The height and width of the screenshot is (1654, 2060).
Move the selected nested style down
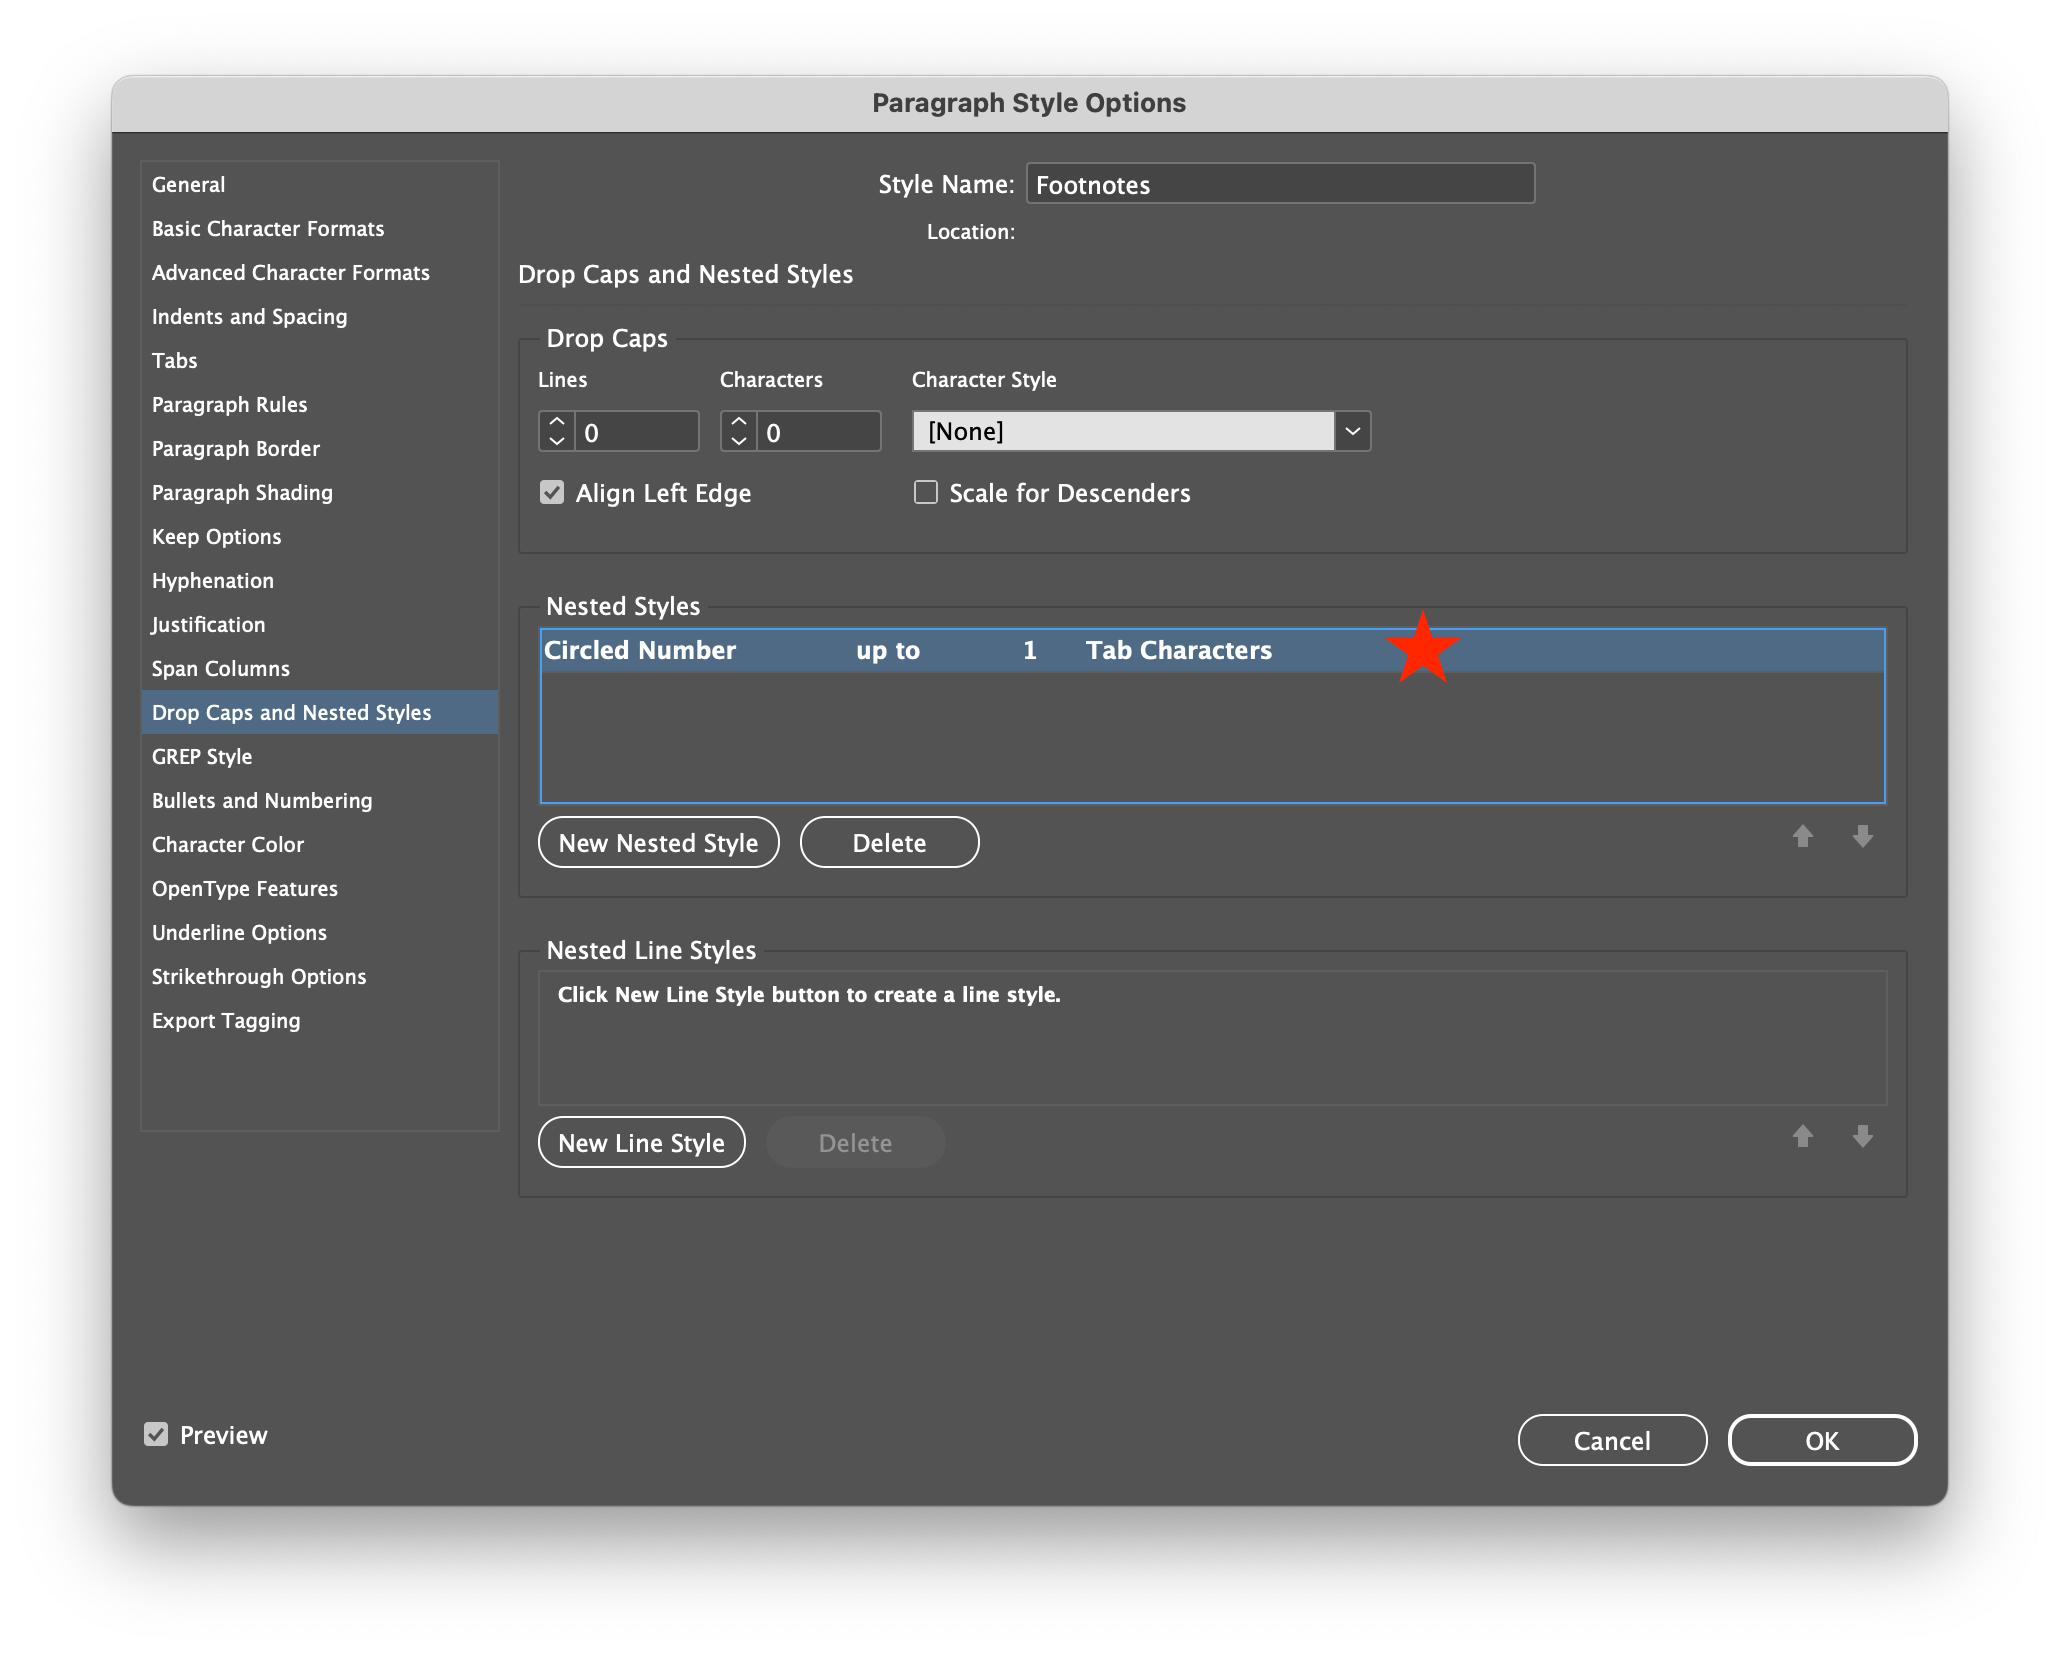(x=1863, y=837)
